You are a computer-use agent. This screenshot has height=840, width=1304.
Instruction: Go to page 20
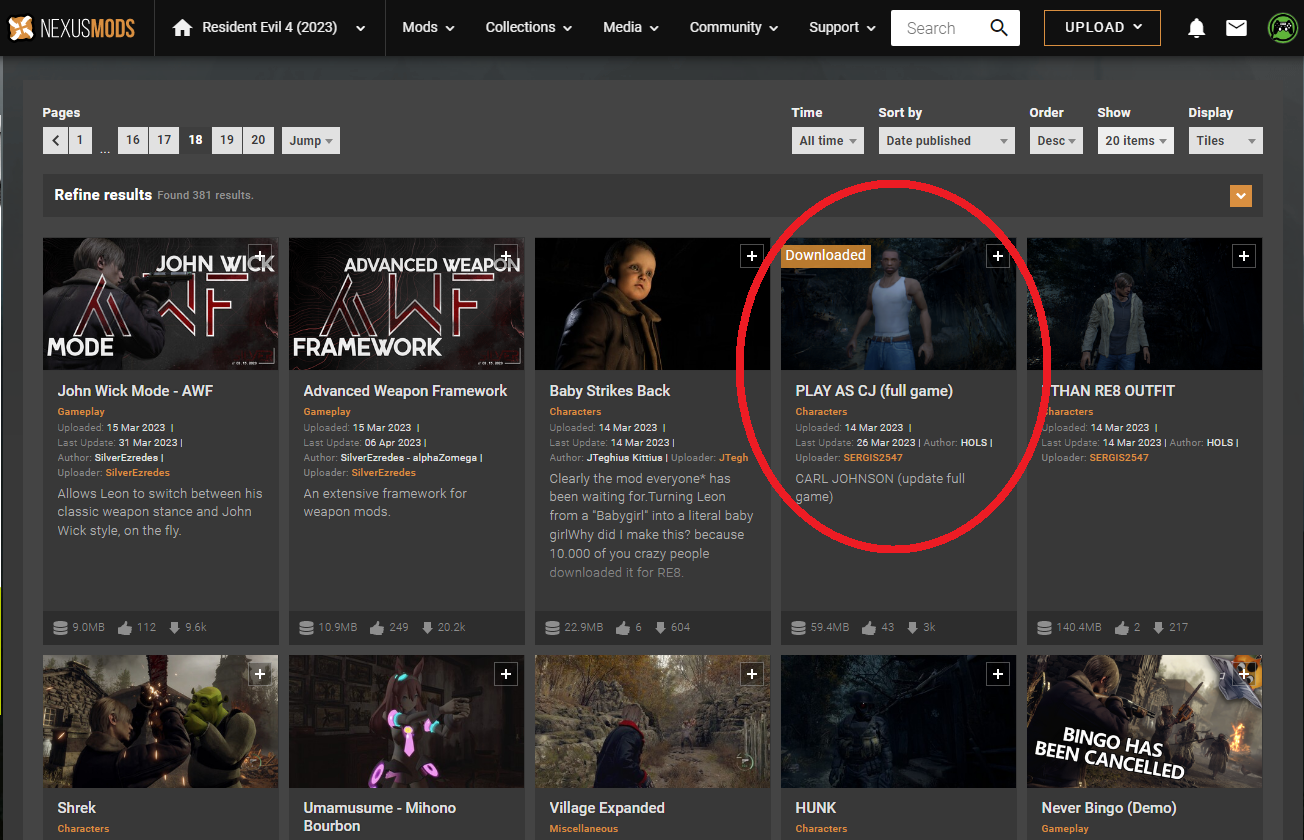(x=258, y=141)
